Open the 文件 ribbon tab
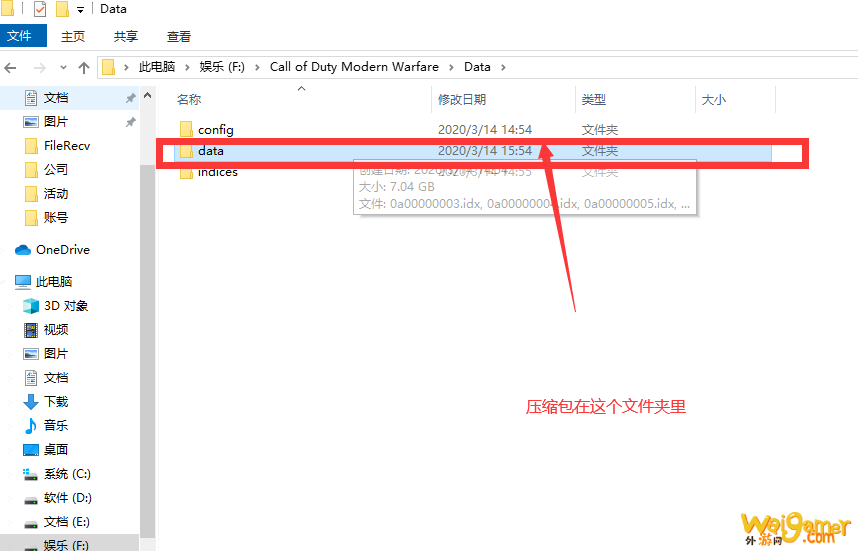The height and width of the screenshot is (551, 858). 23,36
